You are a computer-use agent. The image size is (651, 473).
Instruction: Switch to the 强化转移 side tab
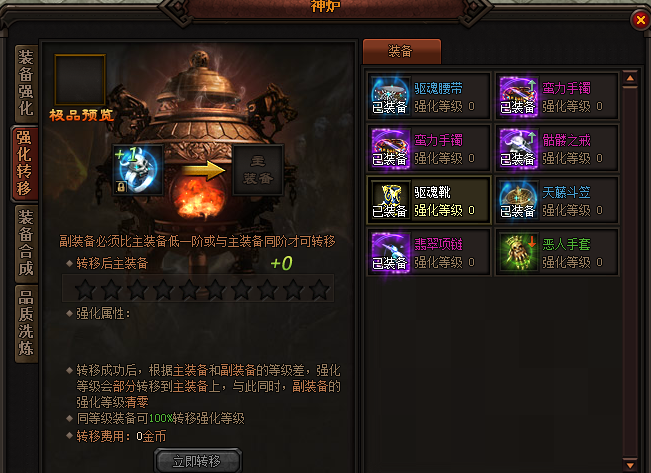(x=25, y=163)
